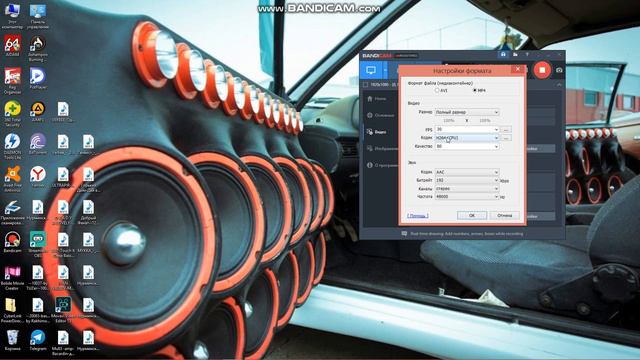Screen dimensions: 640x360
Task: Open the FPS dropdown showing 30
Action: (x=467, y=129)
